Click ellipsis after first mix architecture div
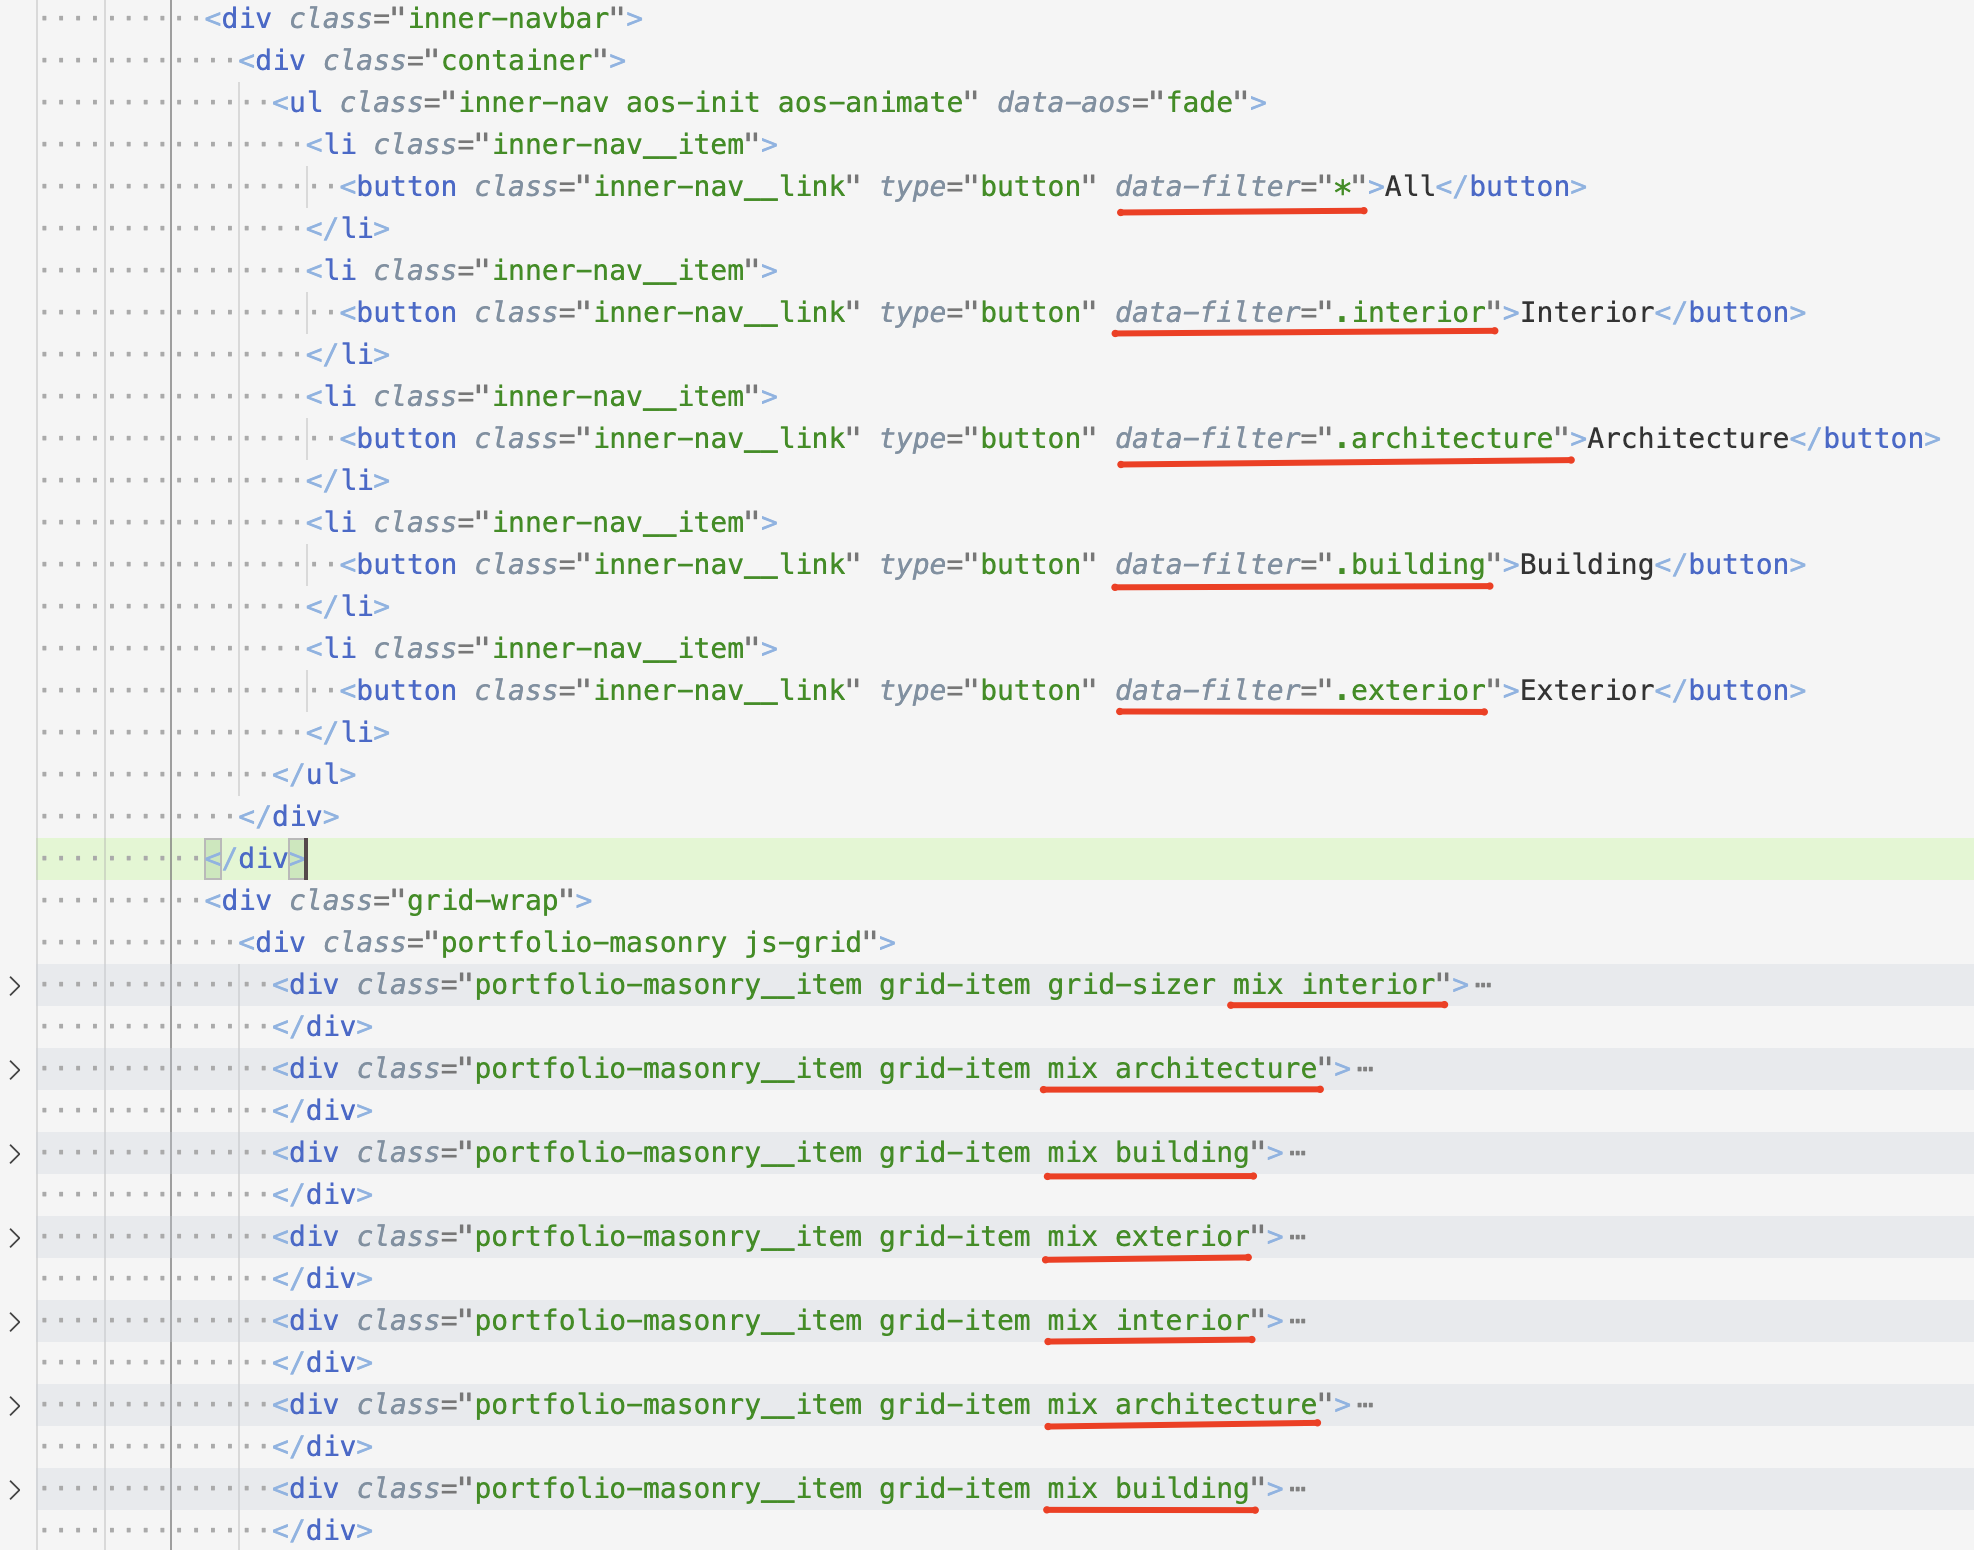This screenshot has width=1974, height=1550. tap(1365, 1070)
